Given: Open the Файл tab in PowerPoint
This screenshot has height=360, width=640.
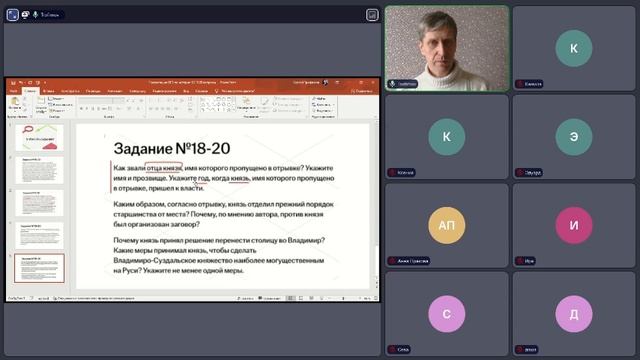Looking at the screenshot, I should [14, 91].
